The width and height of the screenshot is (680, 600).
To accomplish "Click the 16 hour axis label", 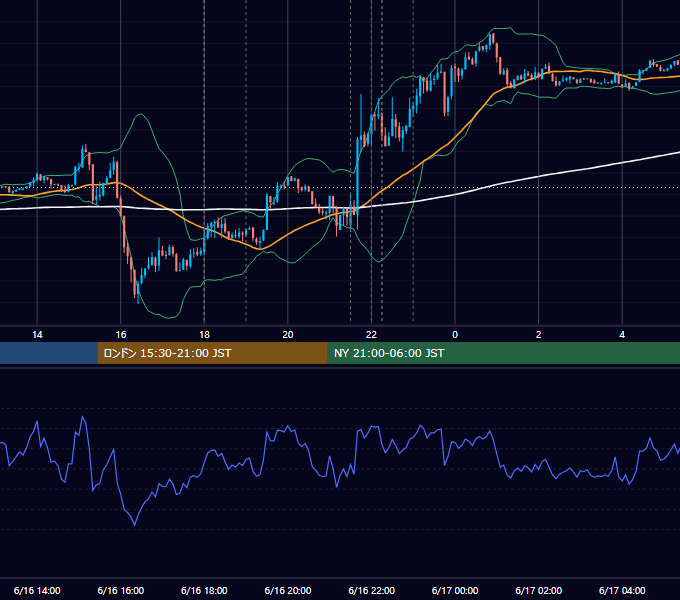I will (121, 335).
